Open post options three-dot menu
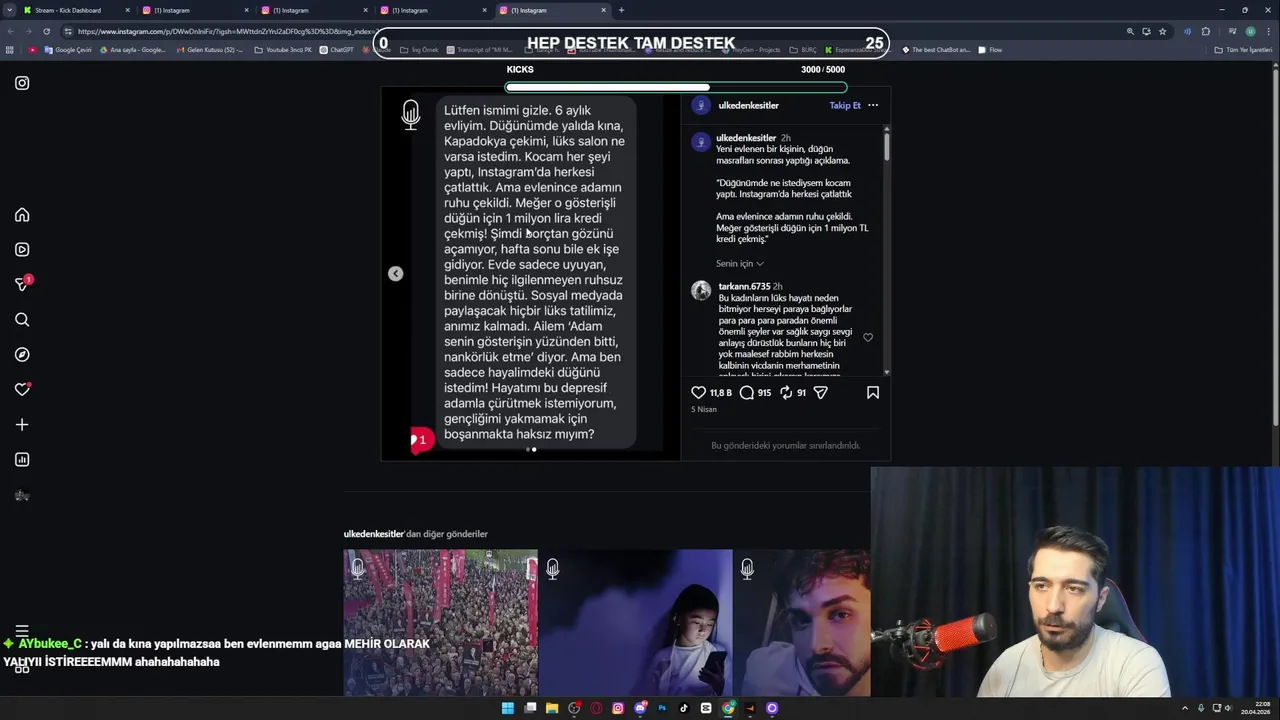1280x720 pixels. [873, 105]
